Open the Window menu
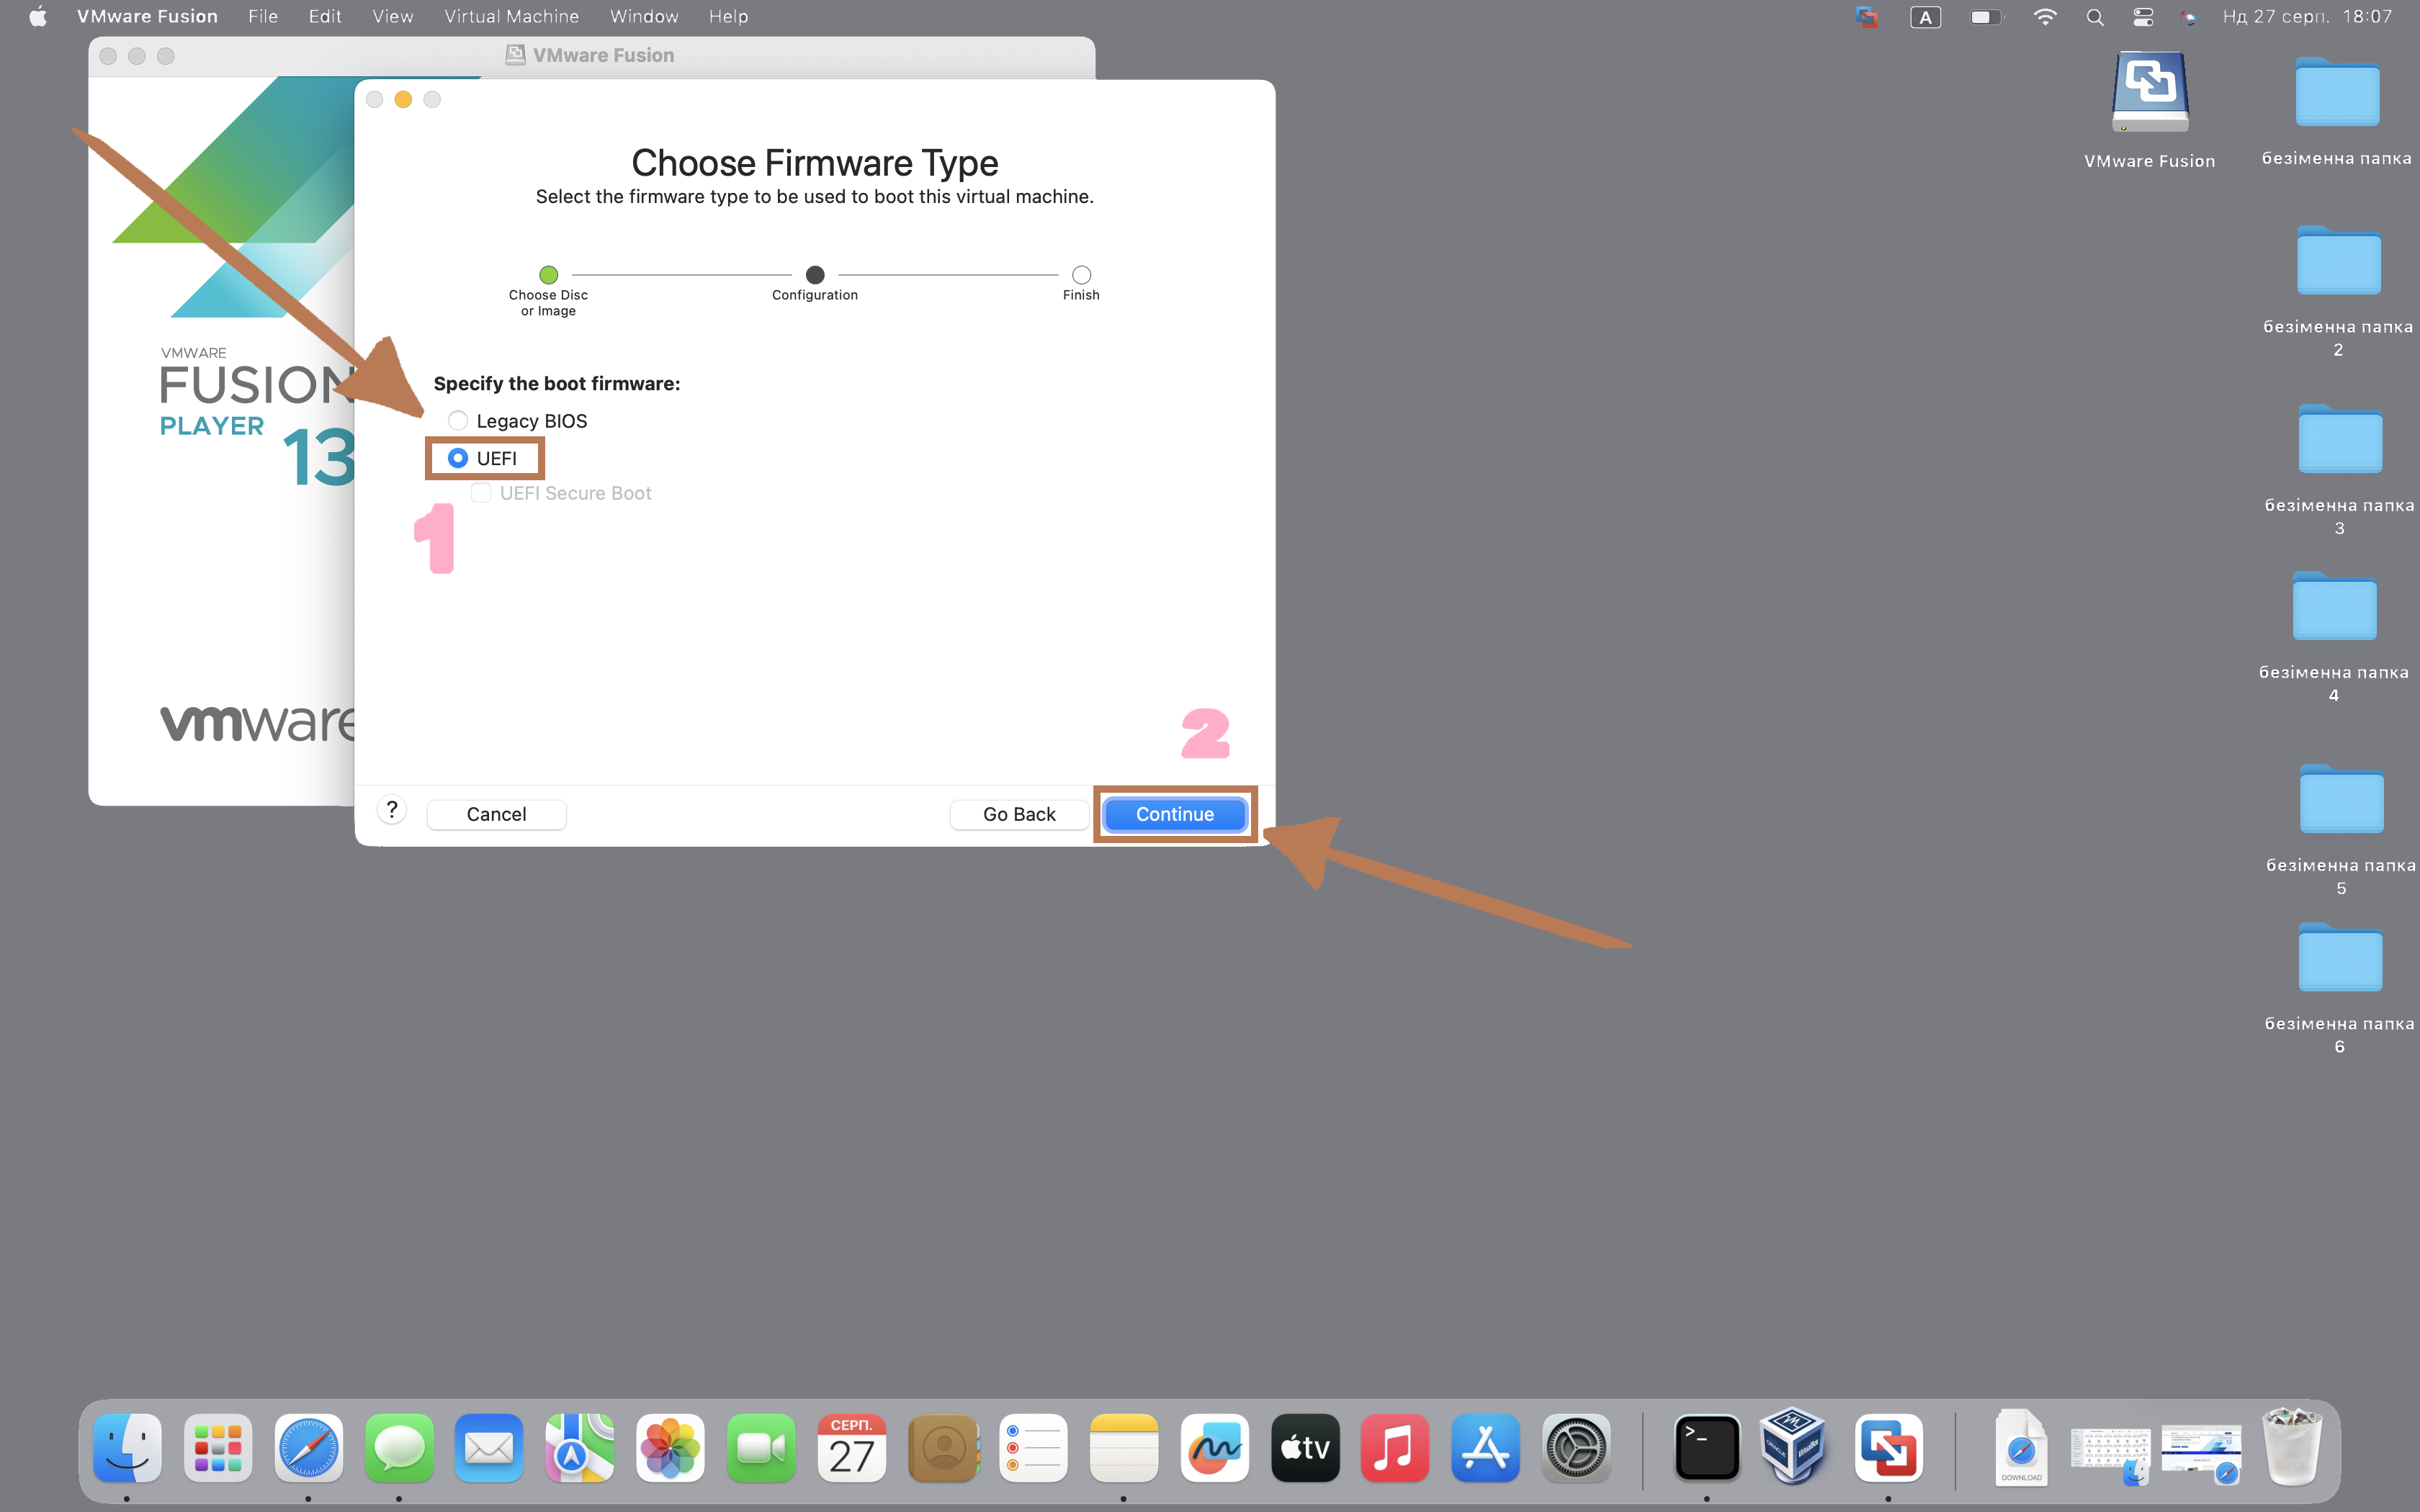The image size is (2420, 1512). point(644,16)
